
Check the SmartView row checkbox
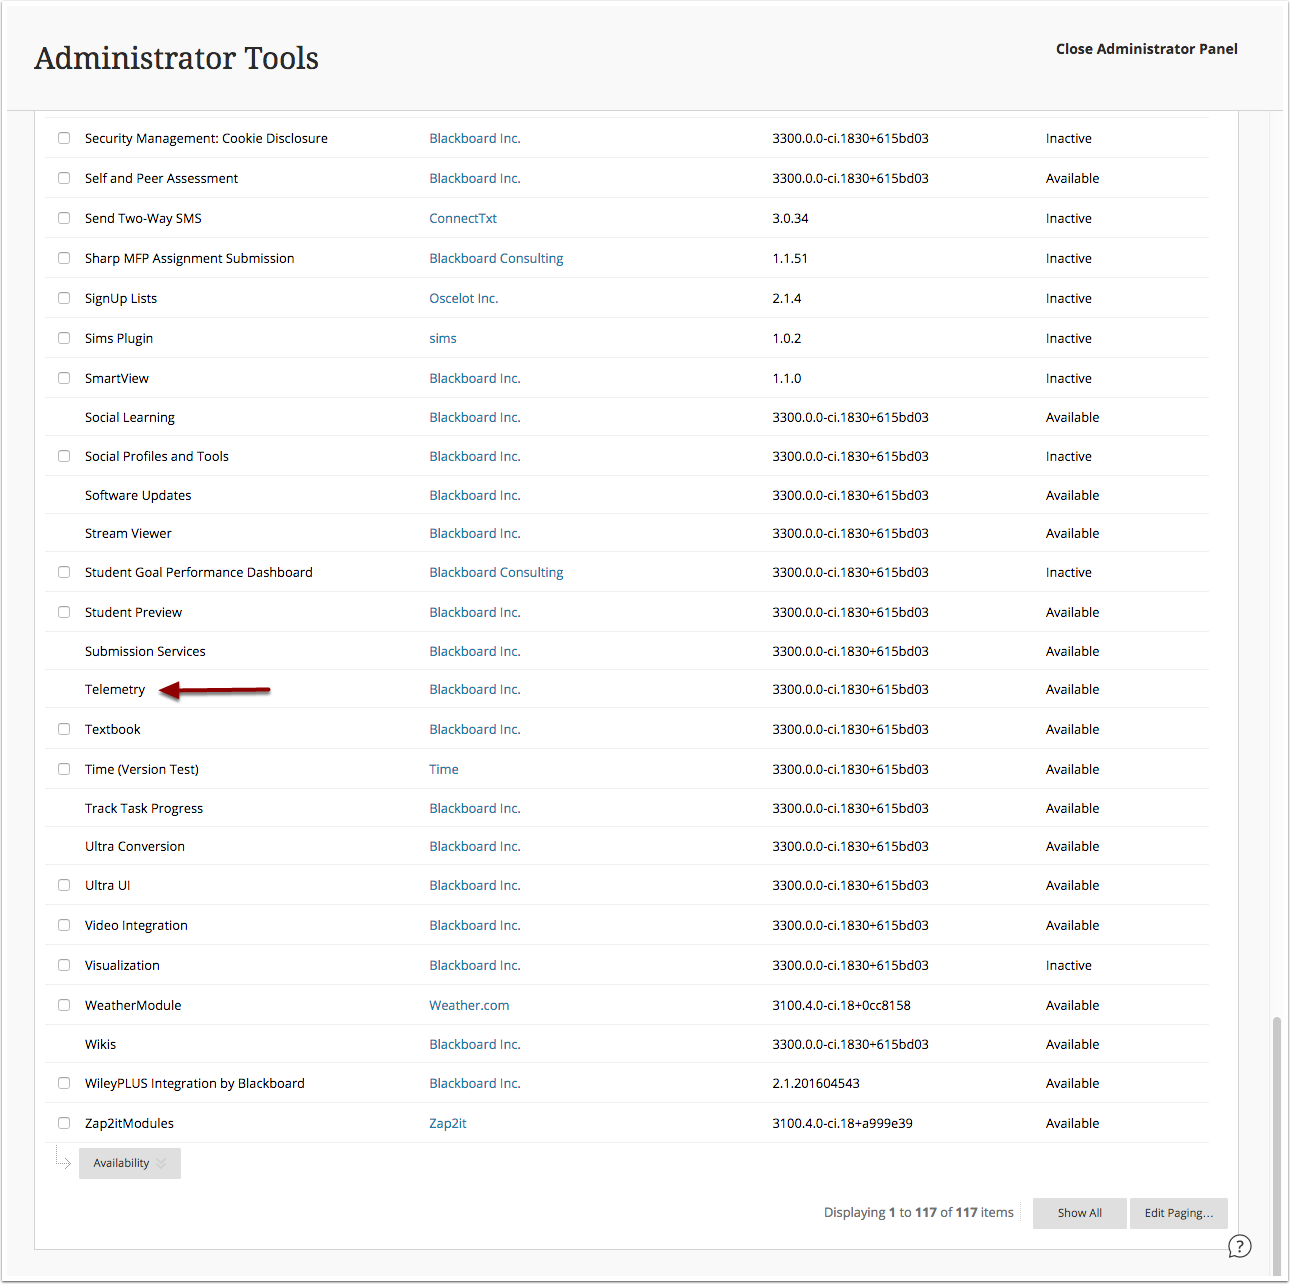[x=64, y=378]
